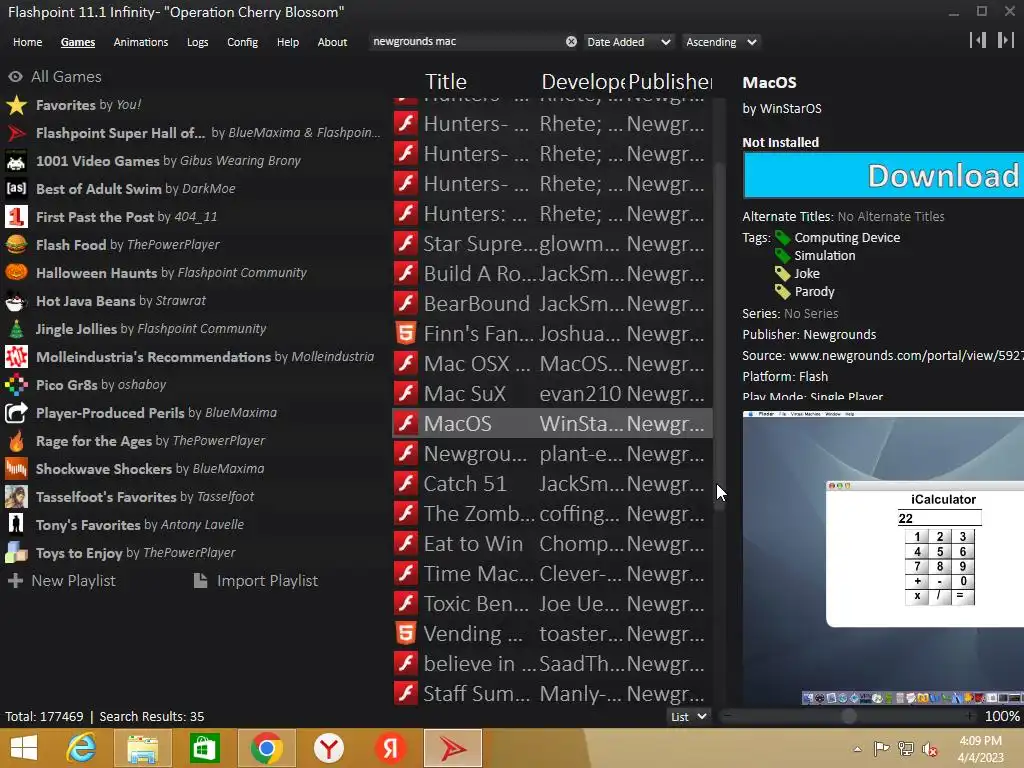The image size is (1024, 768).
Task: Click the Toys to Enjoy blocks icon
Action: click(x=16, y=552)
